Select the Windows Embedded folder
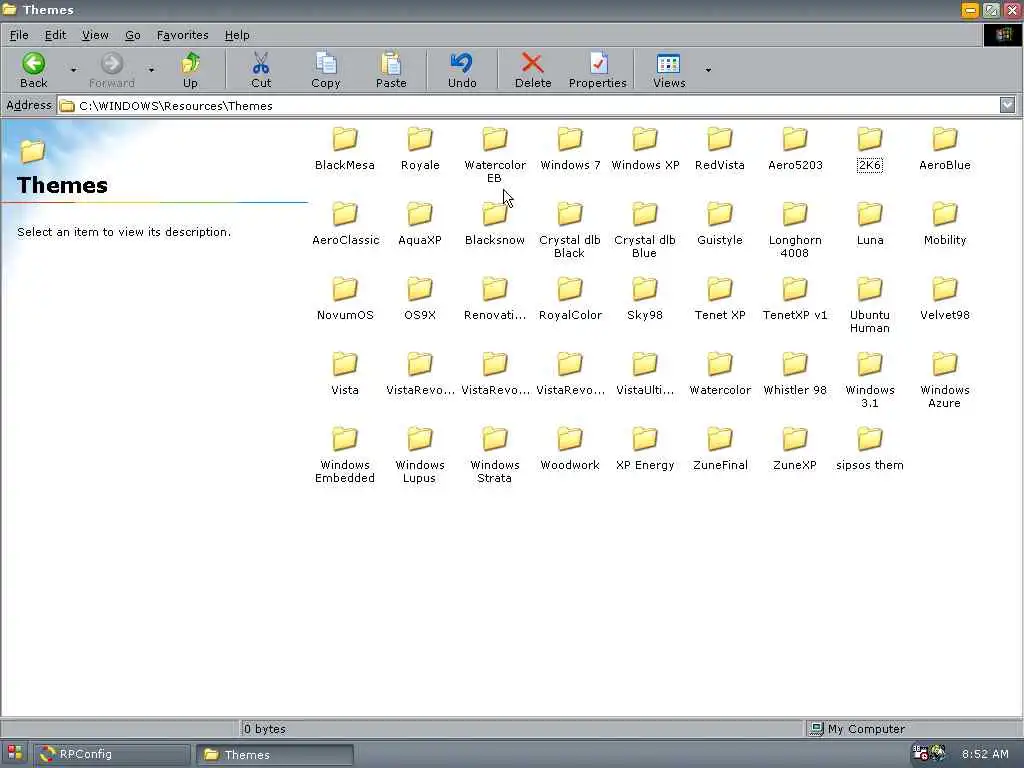This screenshot has width=1024, height=768. point(345,456)
